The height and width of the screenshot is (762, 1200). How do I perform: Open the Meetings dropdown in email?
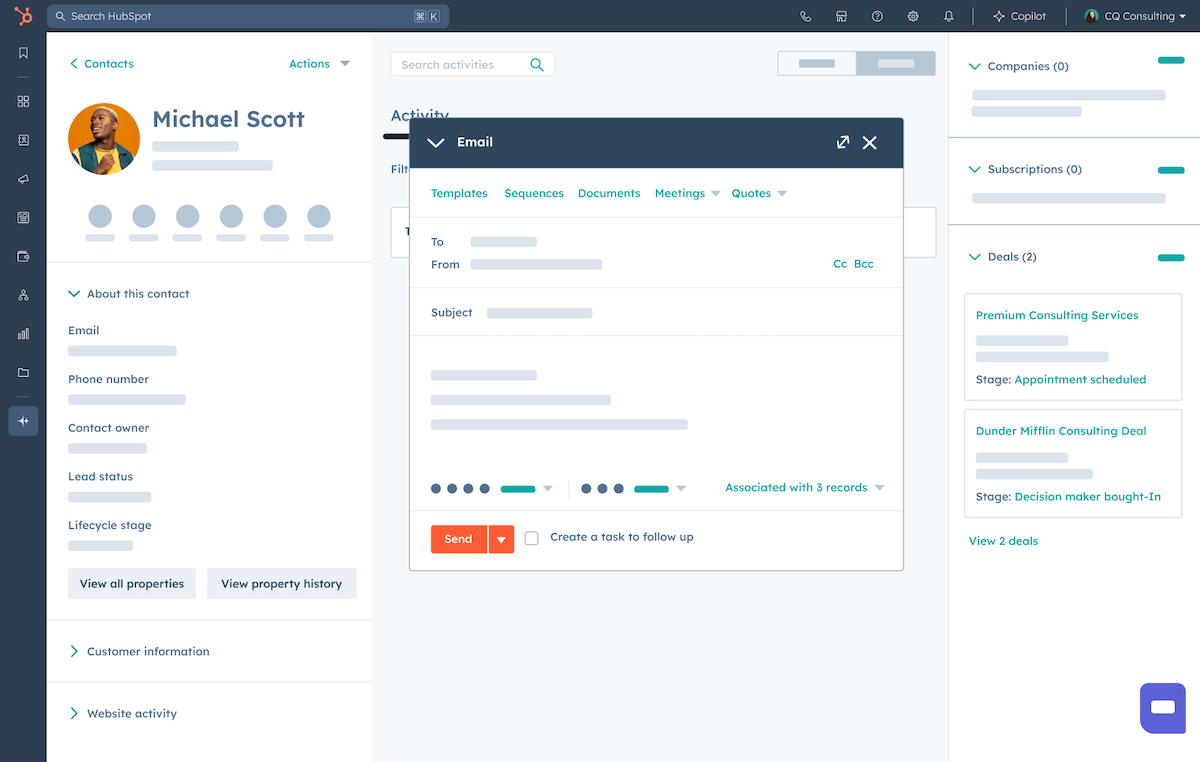(687, 193)
